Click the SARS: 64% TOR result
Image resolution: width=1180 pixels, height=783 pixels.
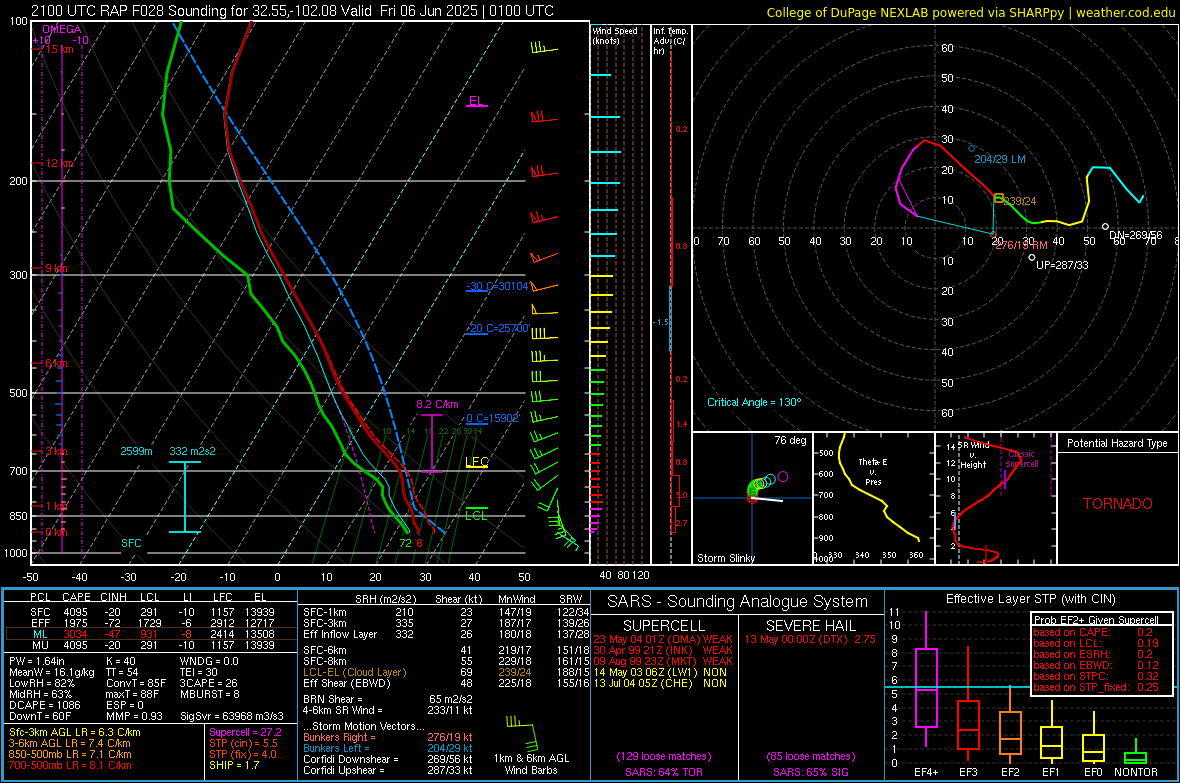point(664,772)
